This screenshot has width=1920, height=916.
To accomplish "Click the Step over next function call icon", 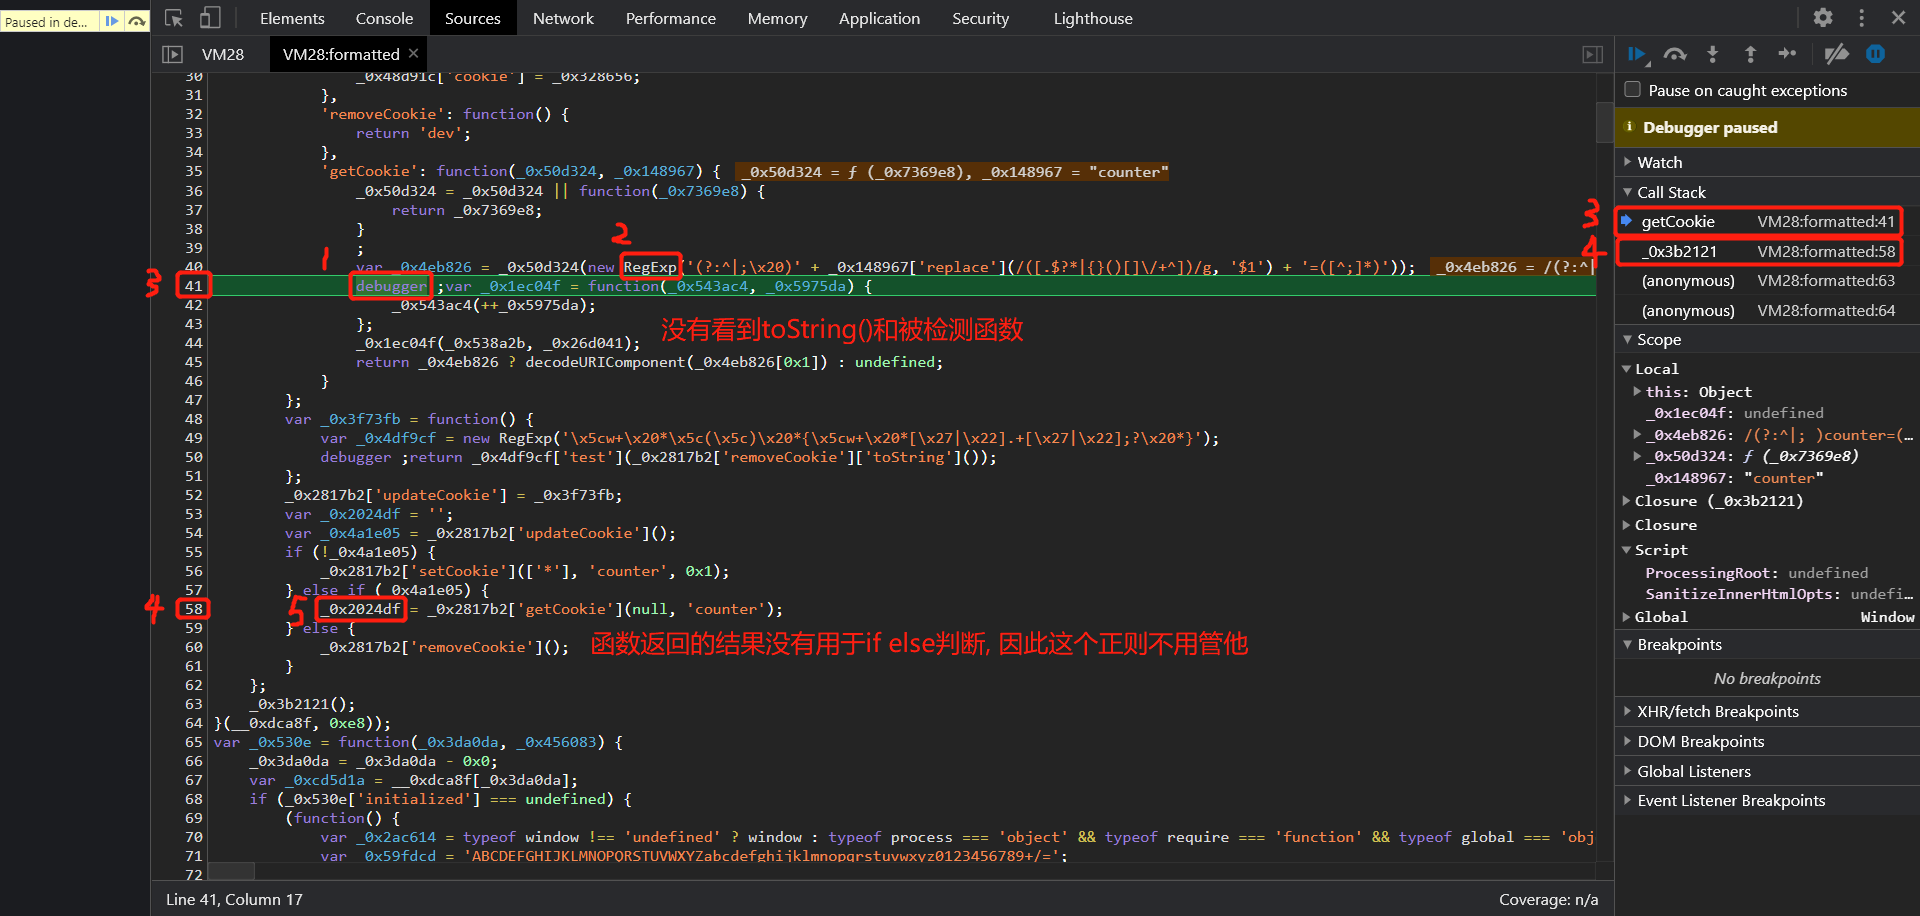I will pyautogui.click(x=1676, y=54).
